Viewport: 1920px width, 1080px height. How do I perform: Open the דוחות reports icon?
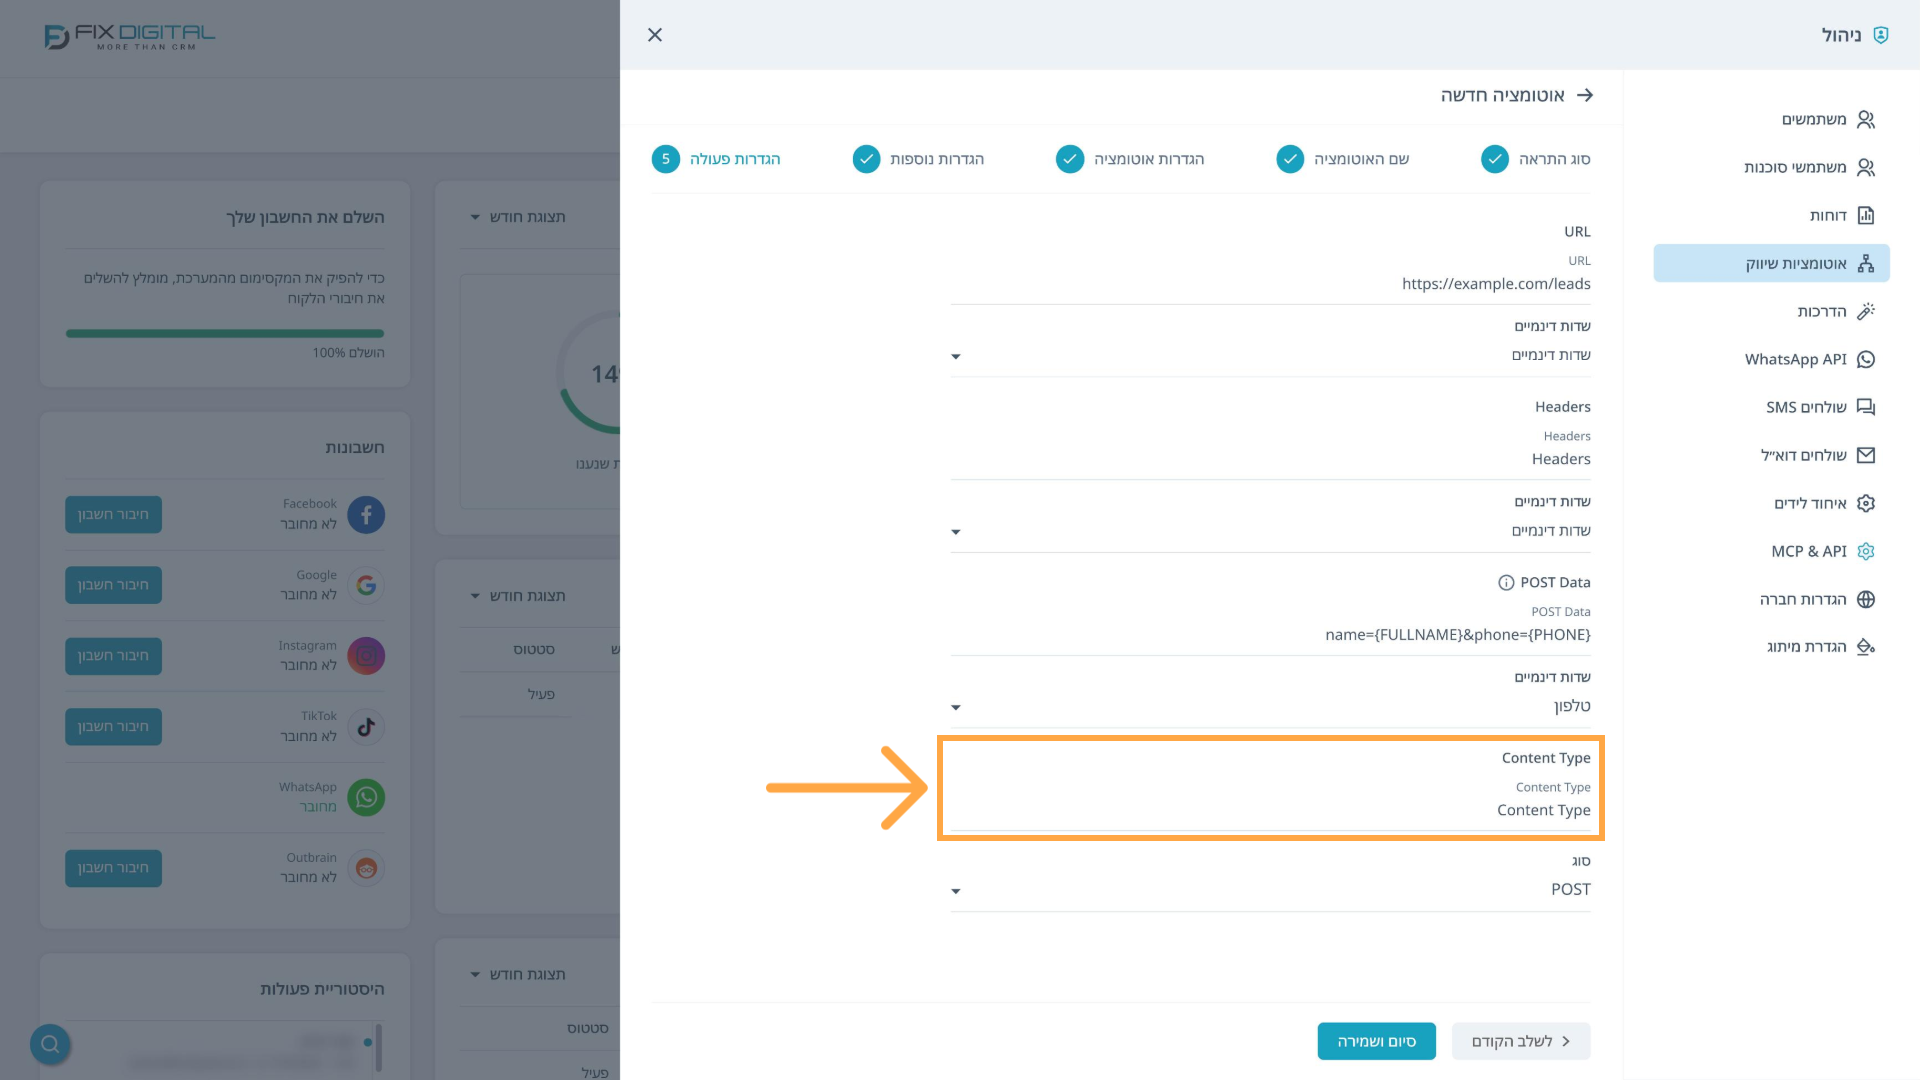1865,215
